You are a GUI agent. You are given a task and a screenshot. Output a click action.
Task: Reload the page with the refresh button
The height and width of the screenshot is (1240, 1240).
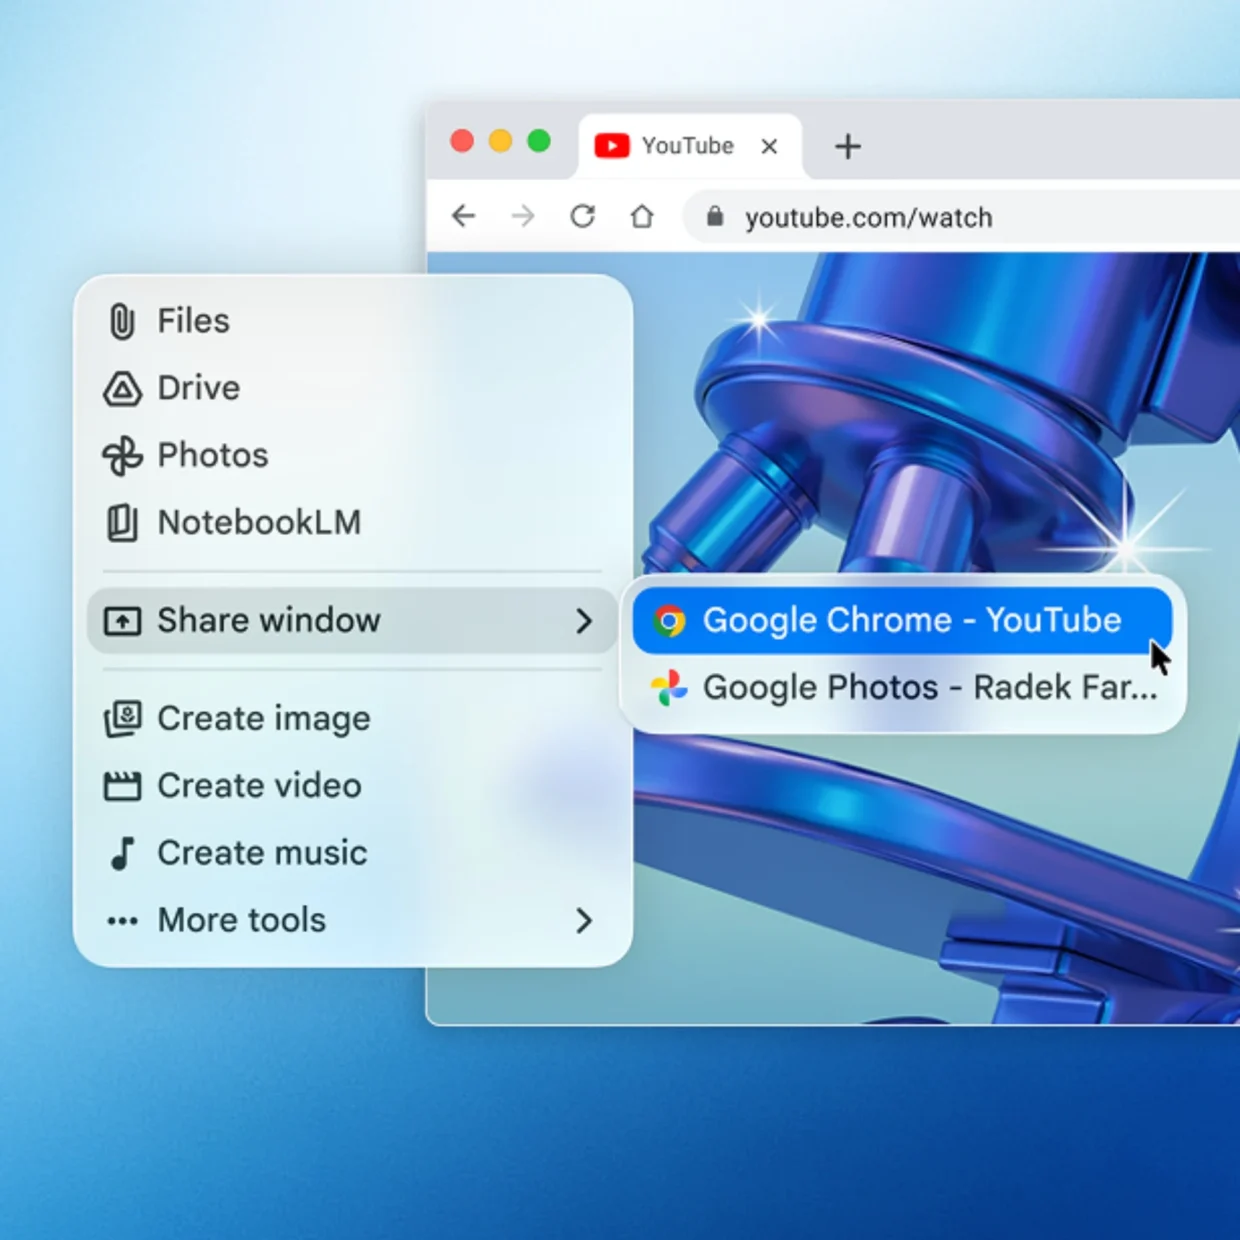[x=583, y=216]
